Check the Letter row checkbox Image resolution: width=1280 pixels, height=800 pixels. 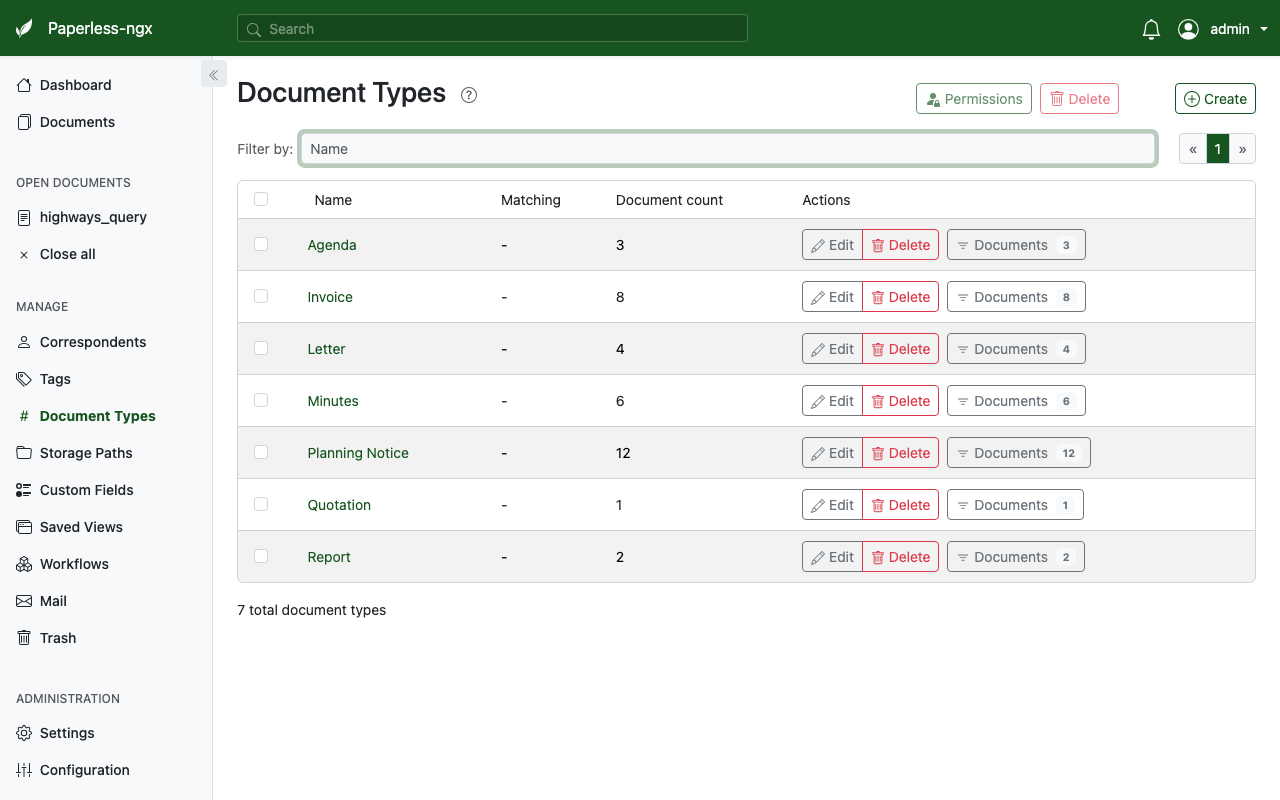(x=261, y=348)
